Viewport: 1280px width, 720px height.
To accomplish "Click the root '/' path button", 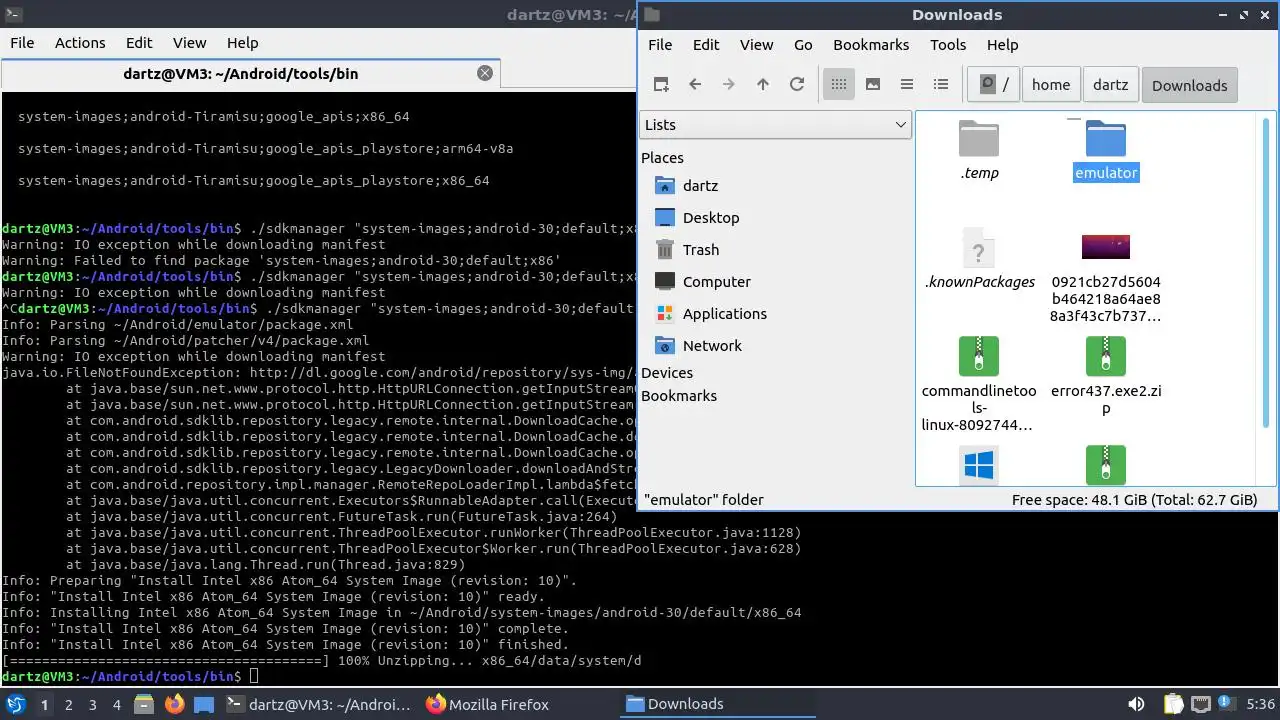I will tap(993, 85).
